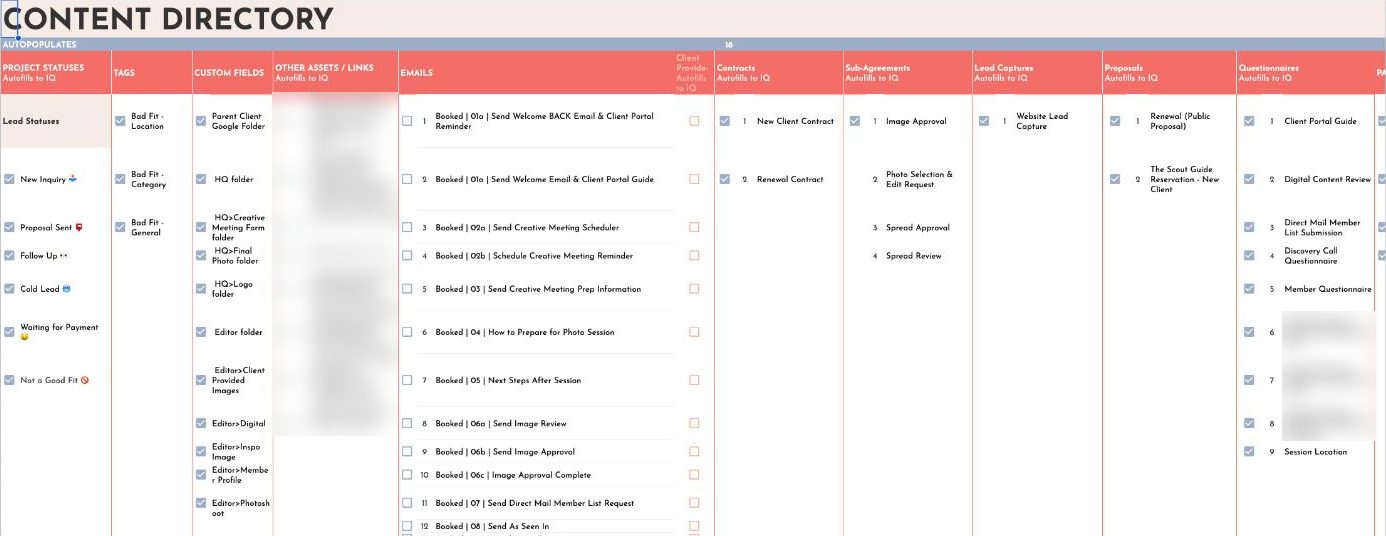
Task: Click the Spread Approval cell
Action: click(918, 227)
